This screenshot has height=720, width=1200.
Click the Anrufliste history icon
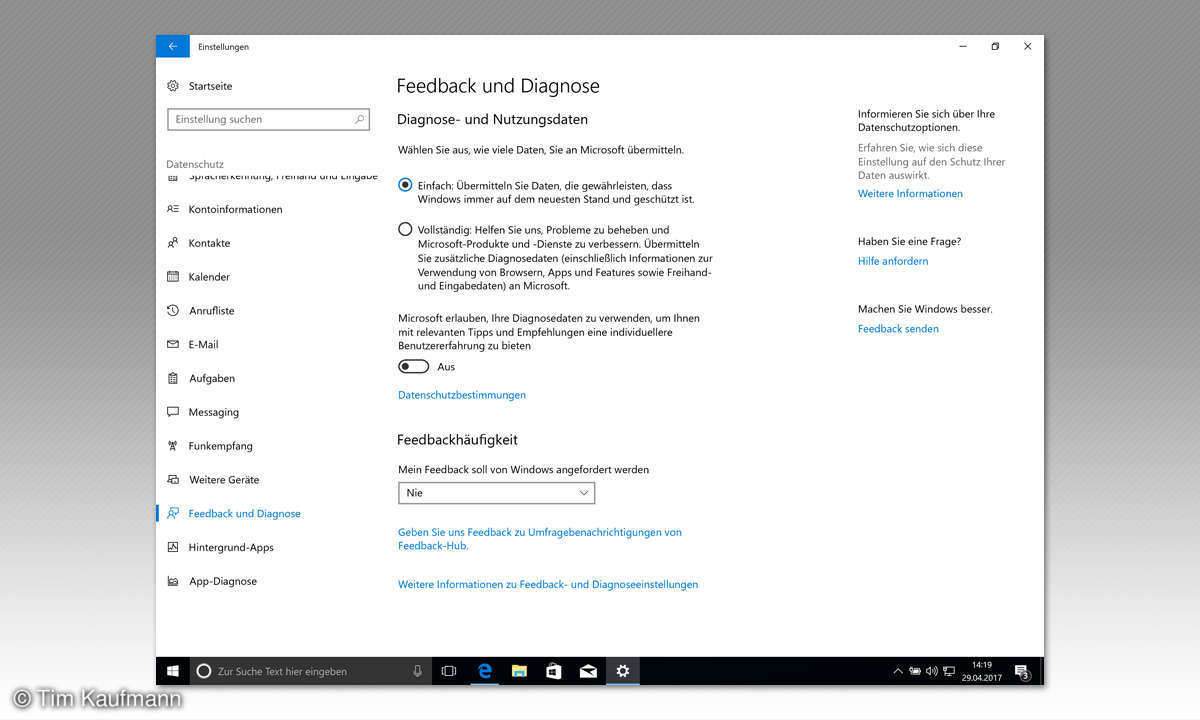coord(173,311)
